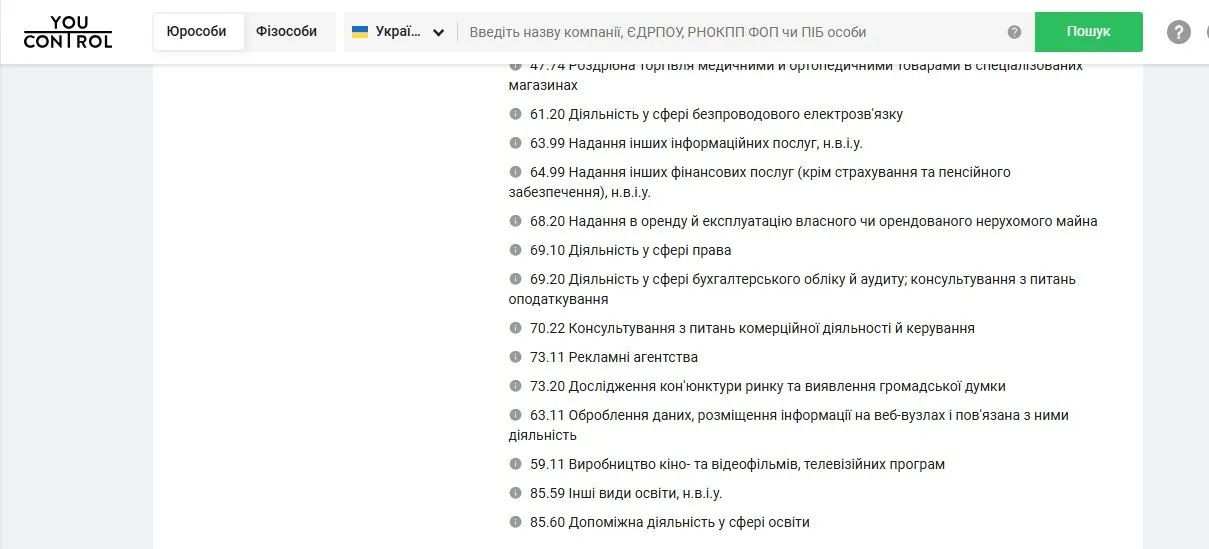Open the YouControl logo home link
This screenshot has width=1209, height=549.
click(68, 32)
